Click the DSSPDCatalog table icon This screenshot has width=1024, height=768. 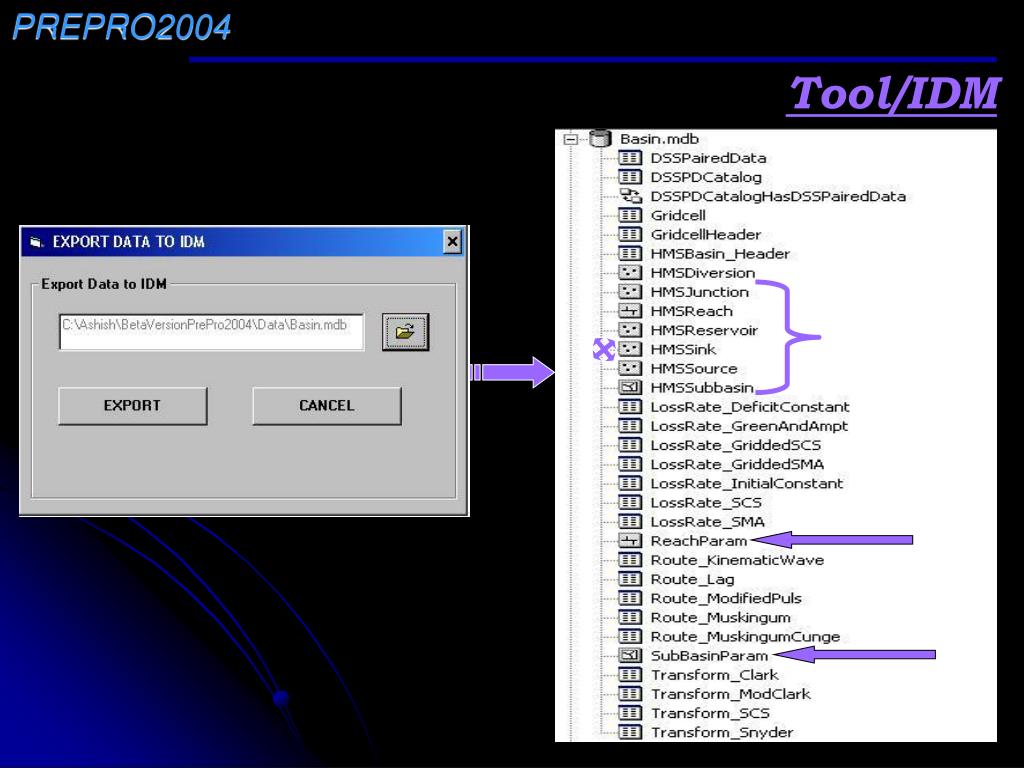coord(630,177)
